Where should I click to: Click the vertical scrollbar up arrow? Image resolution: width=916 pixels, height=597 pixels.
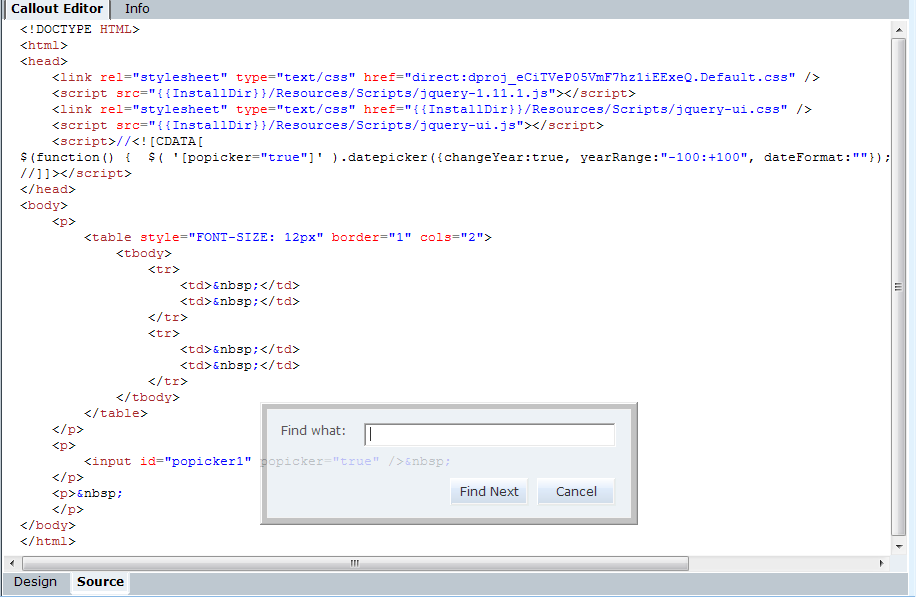898,29
